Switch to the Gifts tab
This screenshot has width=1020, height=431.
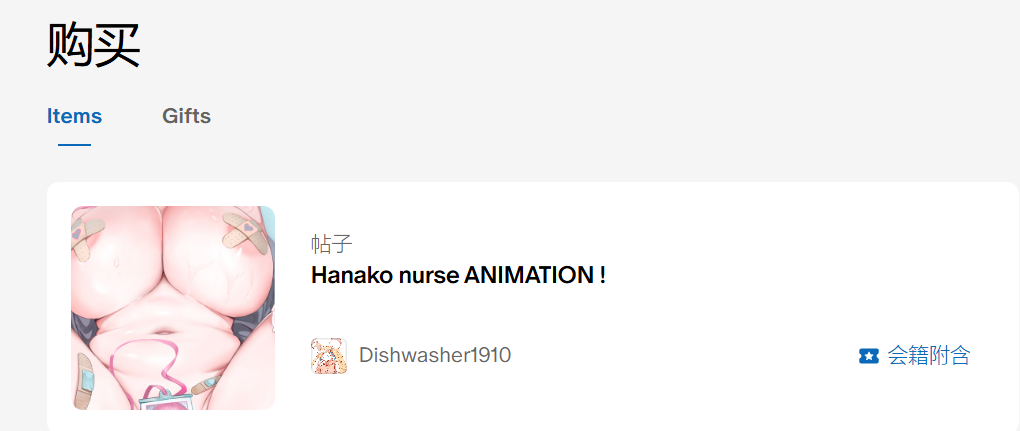[186, 116]
